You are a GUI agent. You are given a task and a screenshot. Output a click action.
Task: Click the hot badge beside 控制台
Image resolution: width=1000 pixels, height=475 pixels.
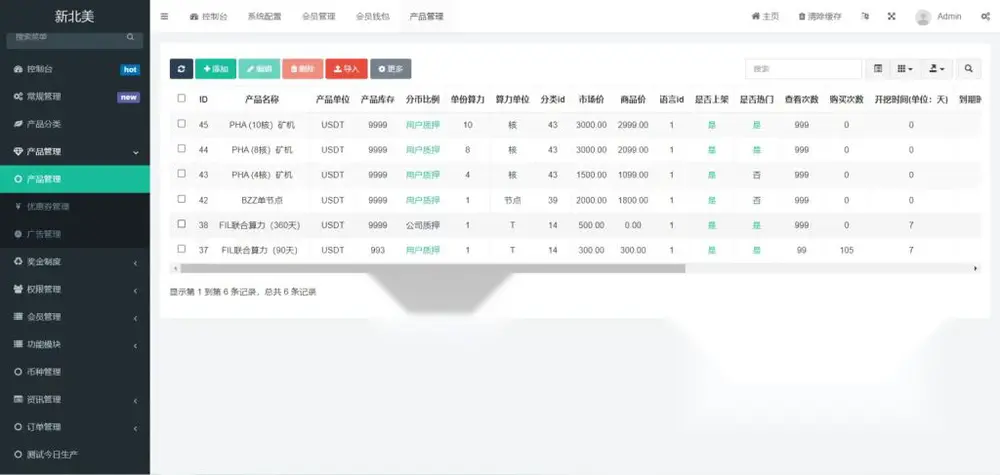(129, 69)
